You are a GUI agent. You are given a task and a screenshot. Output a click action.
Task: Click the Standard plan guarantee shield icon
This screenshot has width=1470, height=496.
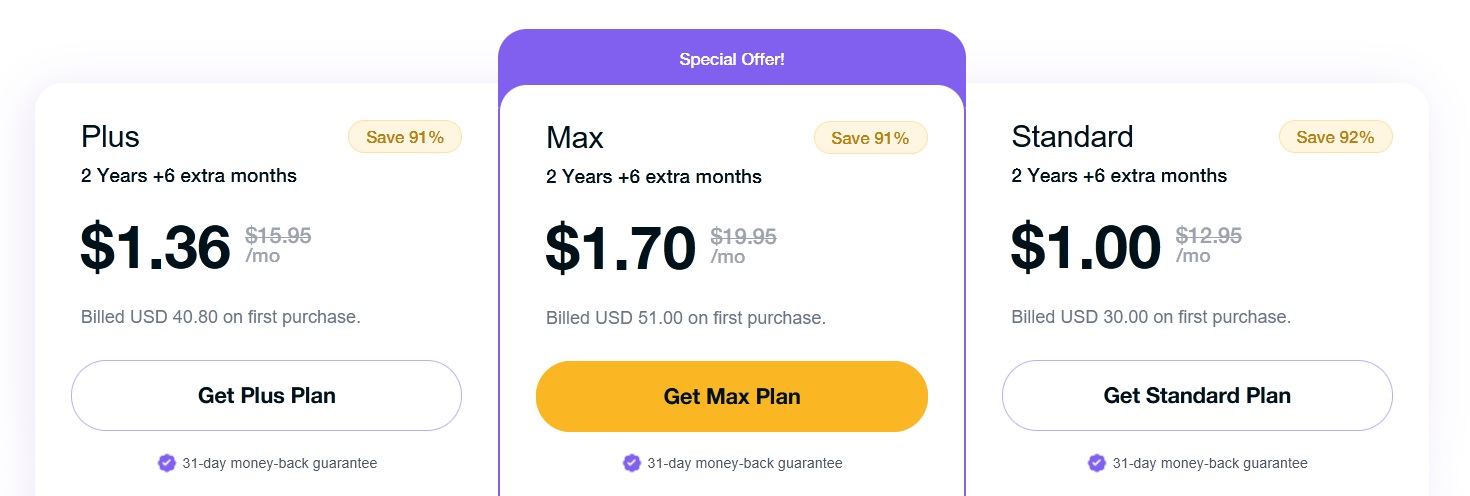(1097, 463)
